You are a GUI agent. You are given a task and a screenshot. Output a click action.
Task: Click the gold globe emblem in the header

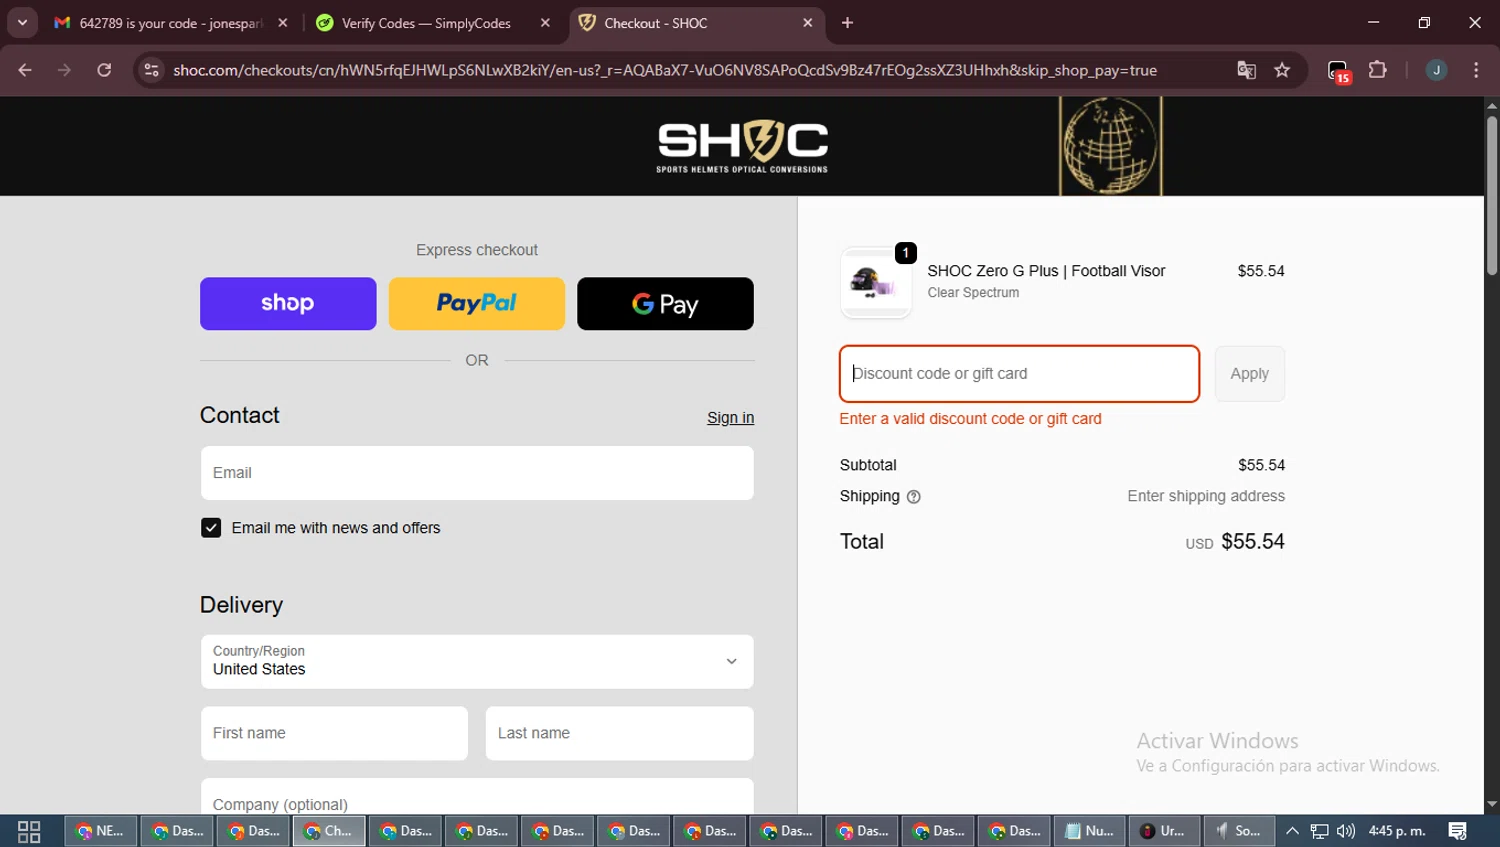[x=1110, y=146]
